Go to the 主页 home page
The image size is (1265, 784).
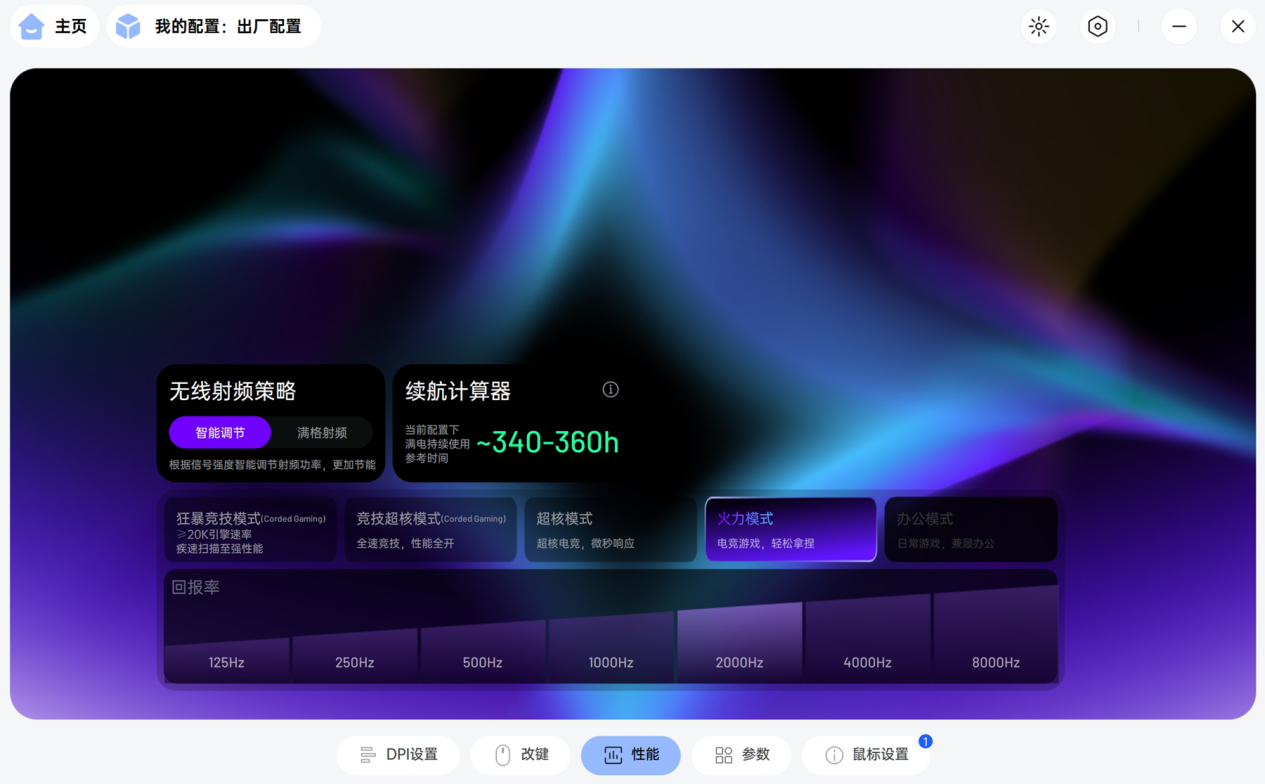click(54, 26)
